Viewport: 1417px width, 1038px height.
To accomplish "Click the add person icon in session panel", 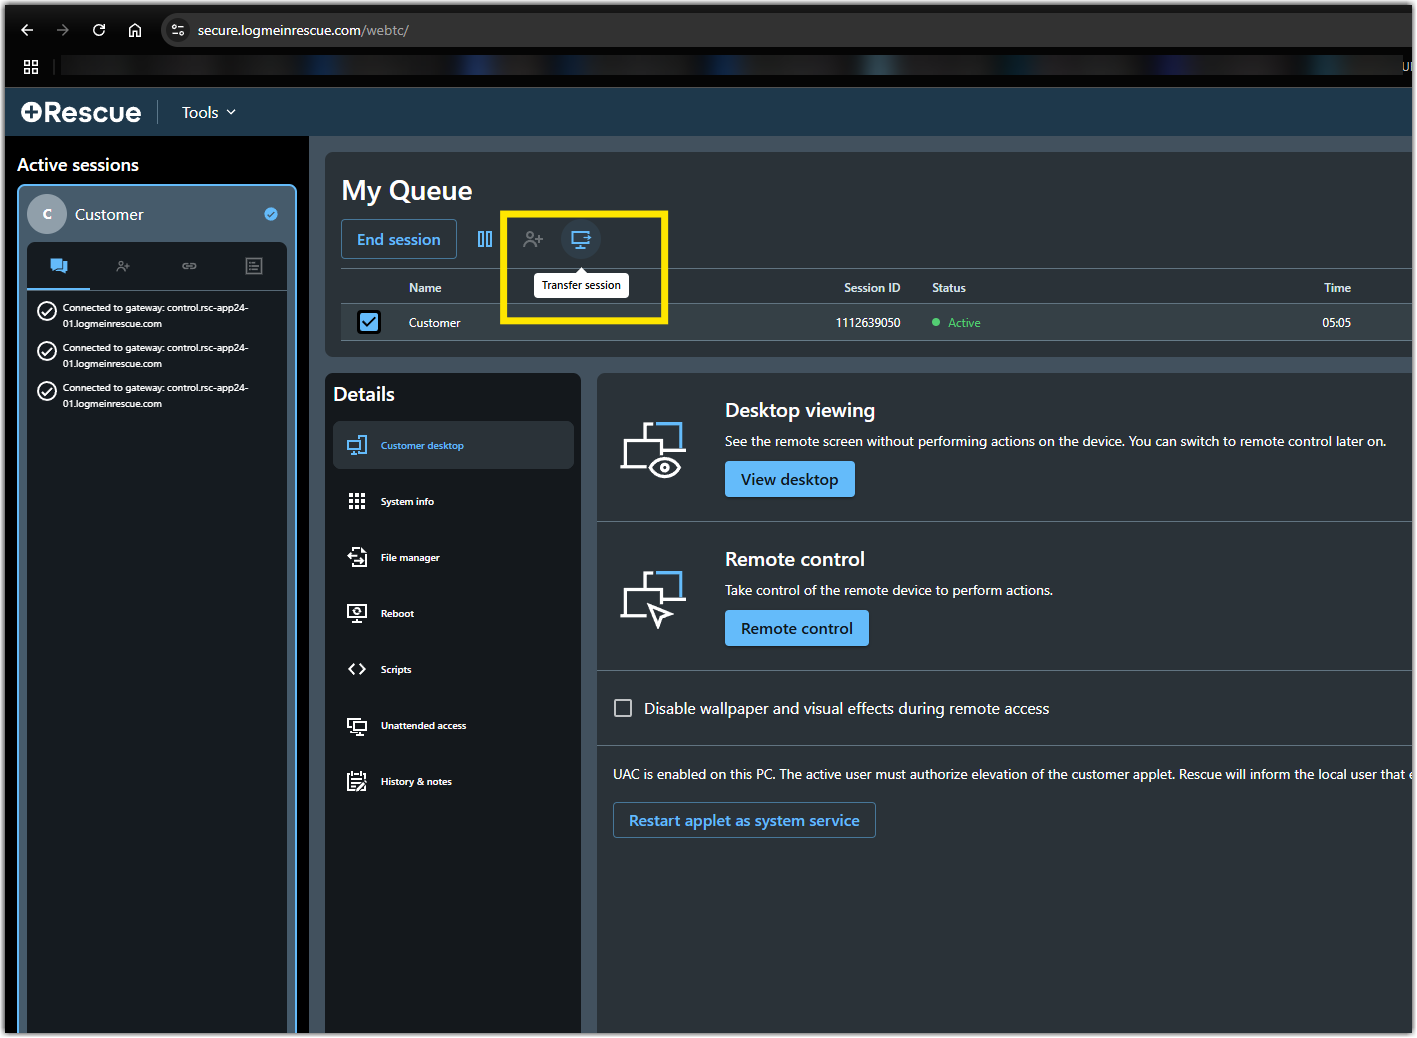I will (x=123, y=266).
